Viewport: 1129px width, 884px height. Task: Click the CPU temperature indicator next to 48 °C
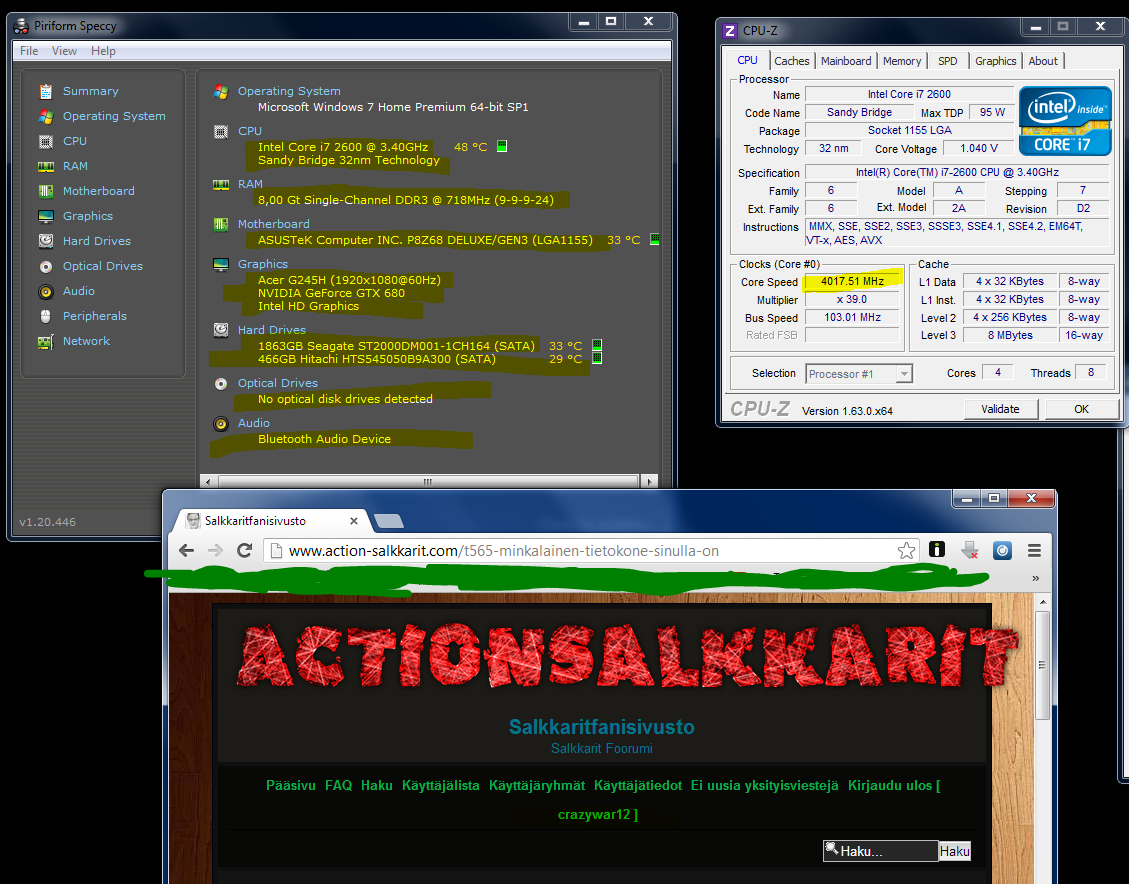(502, 146)
